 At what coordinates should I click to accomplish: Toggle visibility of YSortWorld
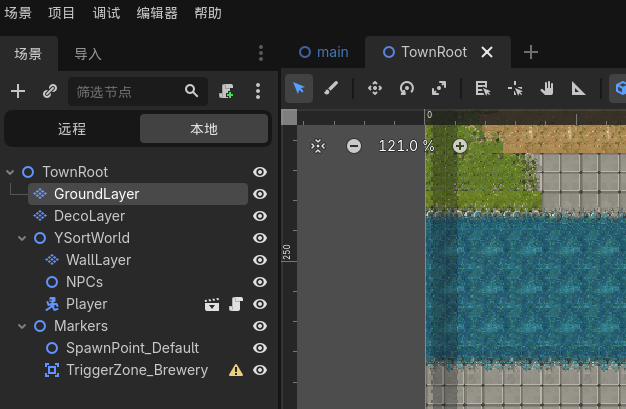pos(260,238)
